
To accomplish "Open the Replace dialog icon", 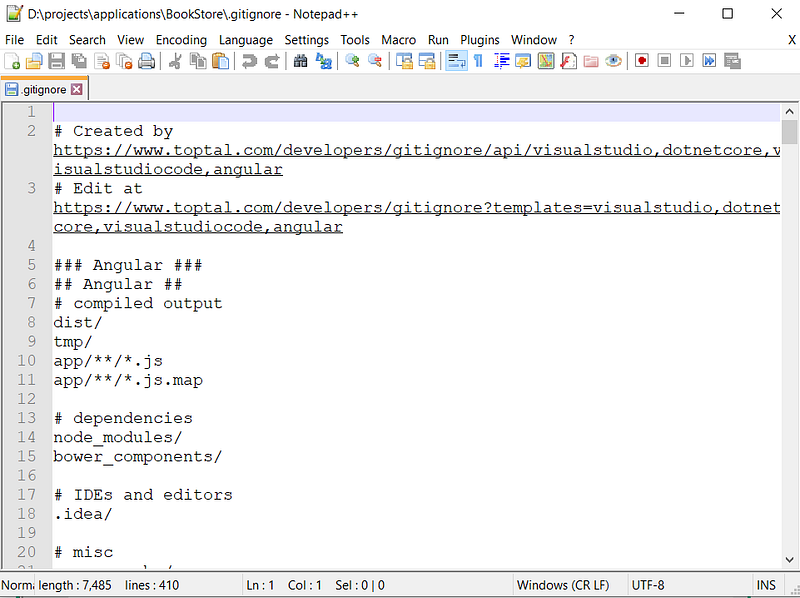I will click(x=323, y=61).
